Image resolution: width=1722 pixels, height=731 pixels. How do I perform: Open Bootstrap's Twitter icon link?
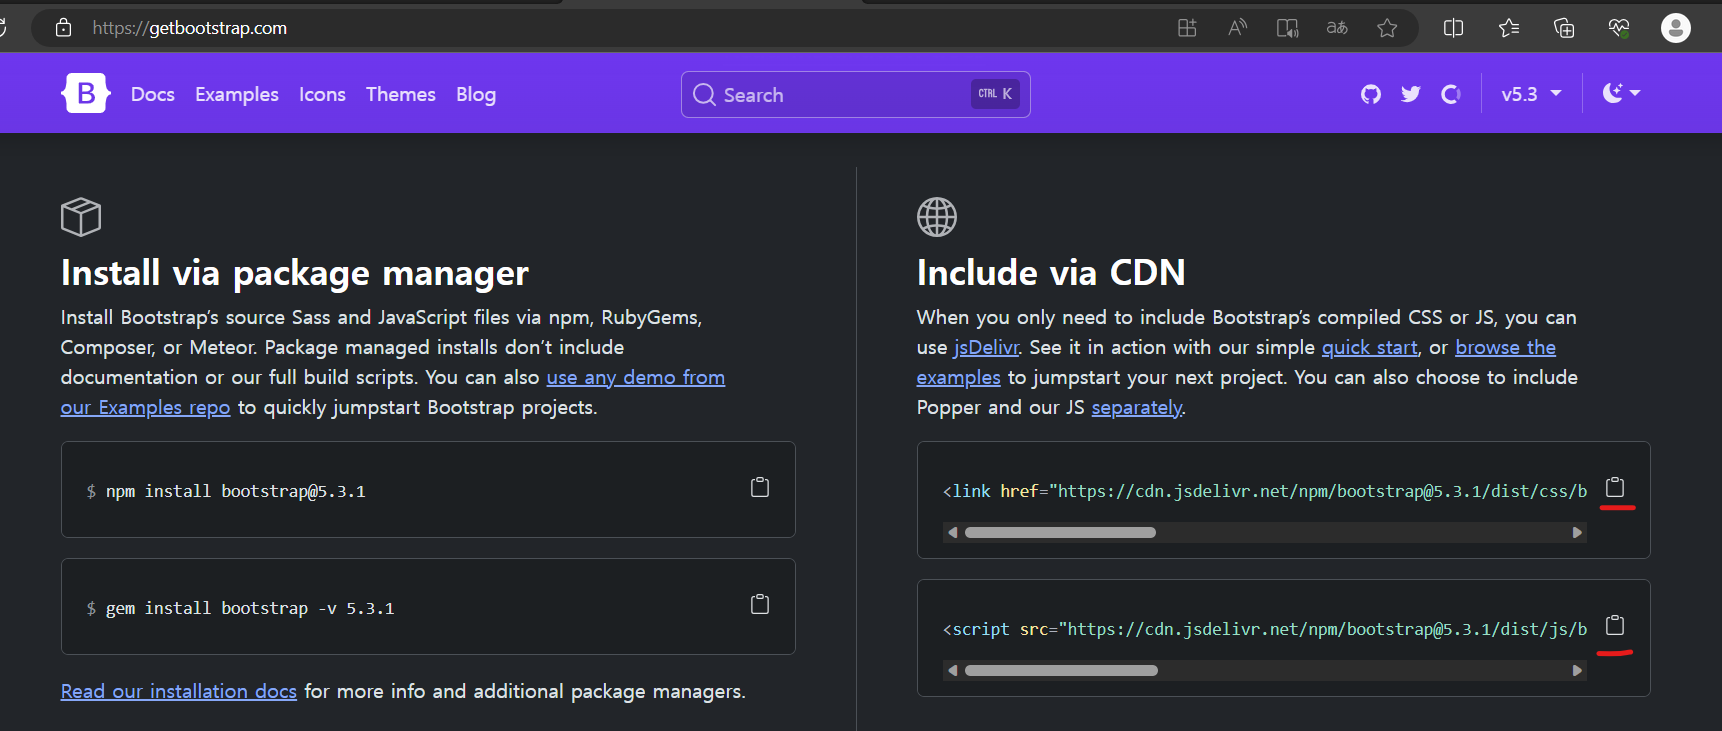[x=1411, y=94]
